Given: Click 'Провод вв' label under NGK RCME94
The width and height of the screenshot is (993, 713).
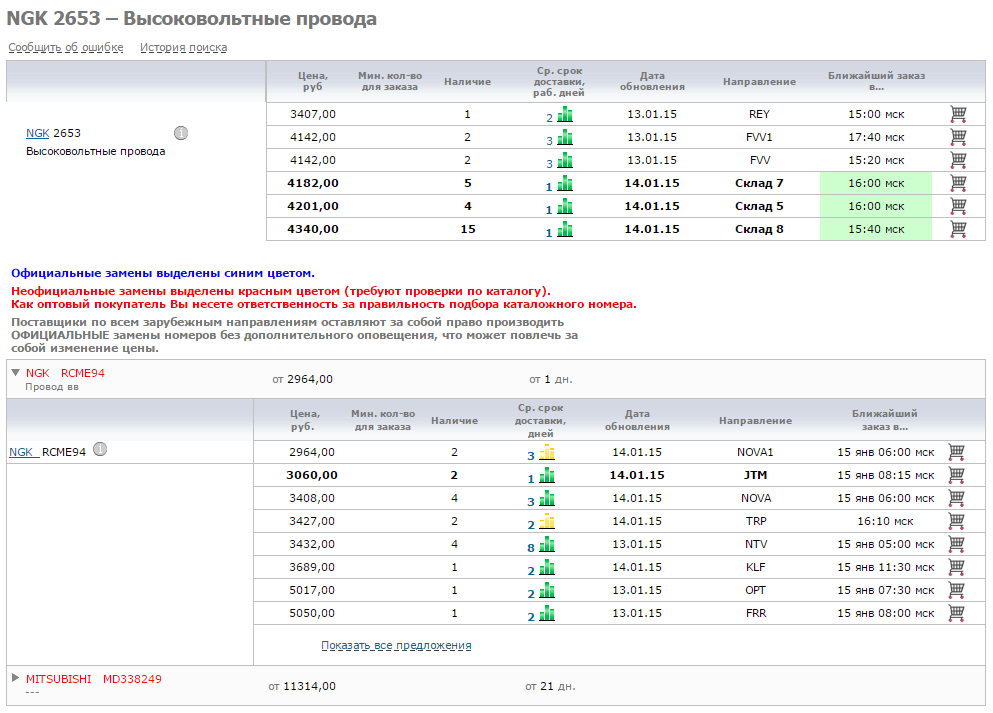Looking at the screenshot, I should tap(52, 386).
